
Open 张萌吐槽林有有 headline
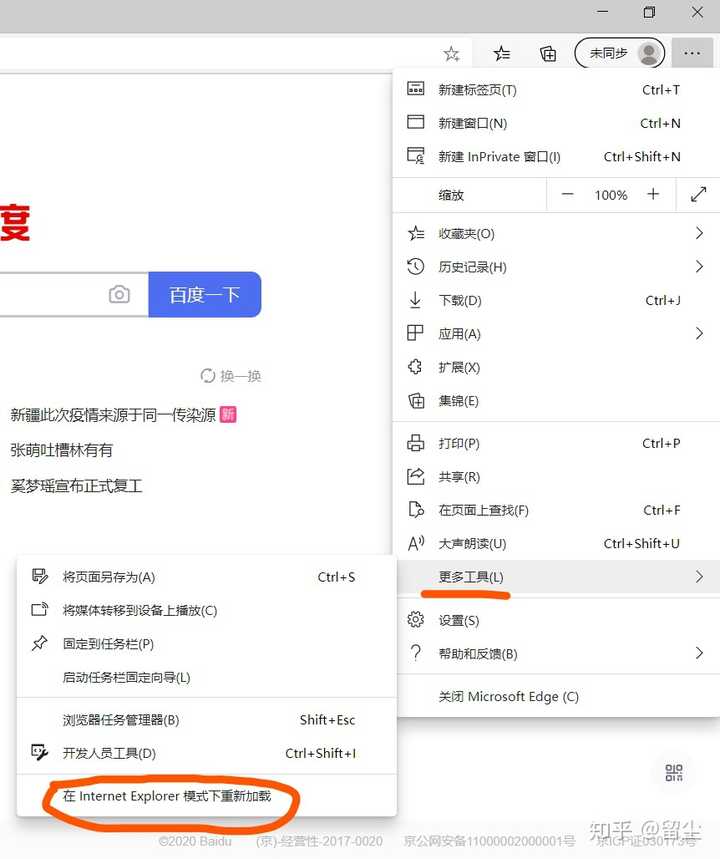[x=61, y=450]
